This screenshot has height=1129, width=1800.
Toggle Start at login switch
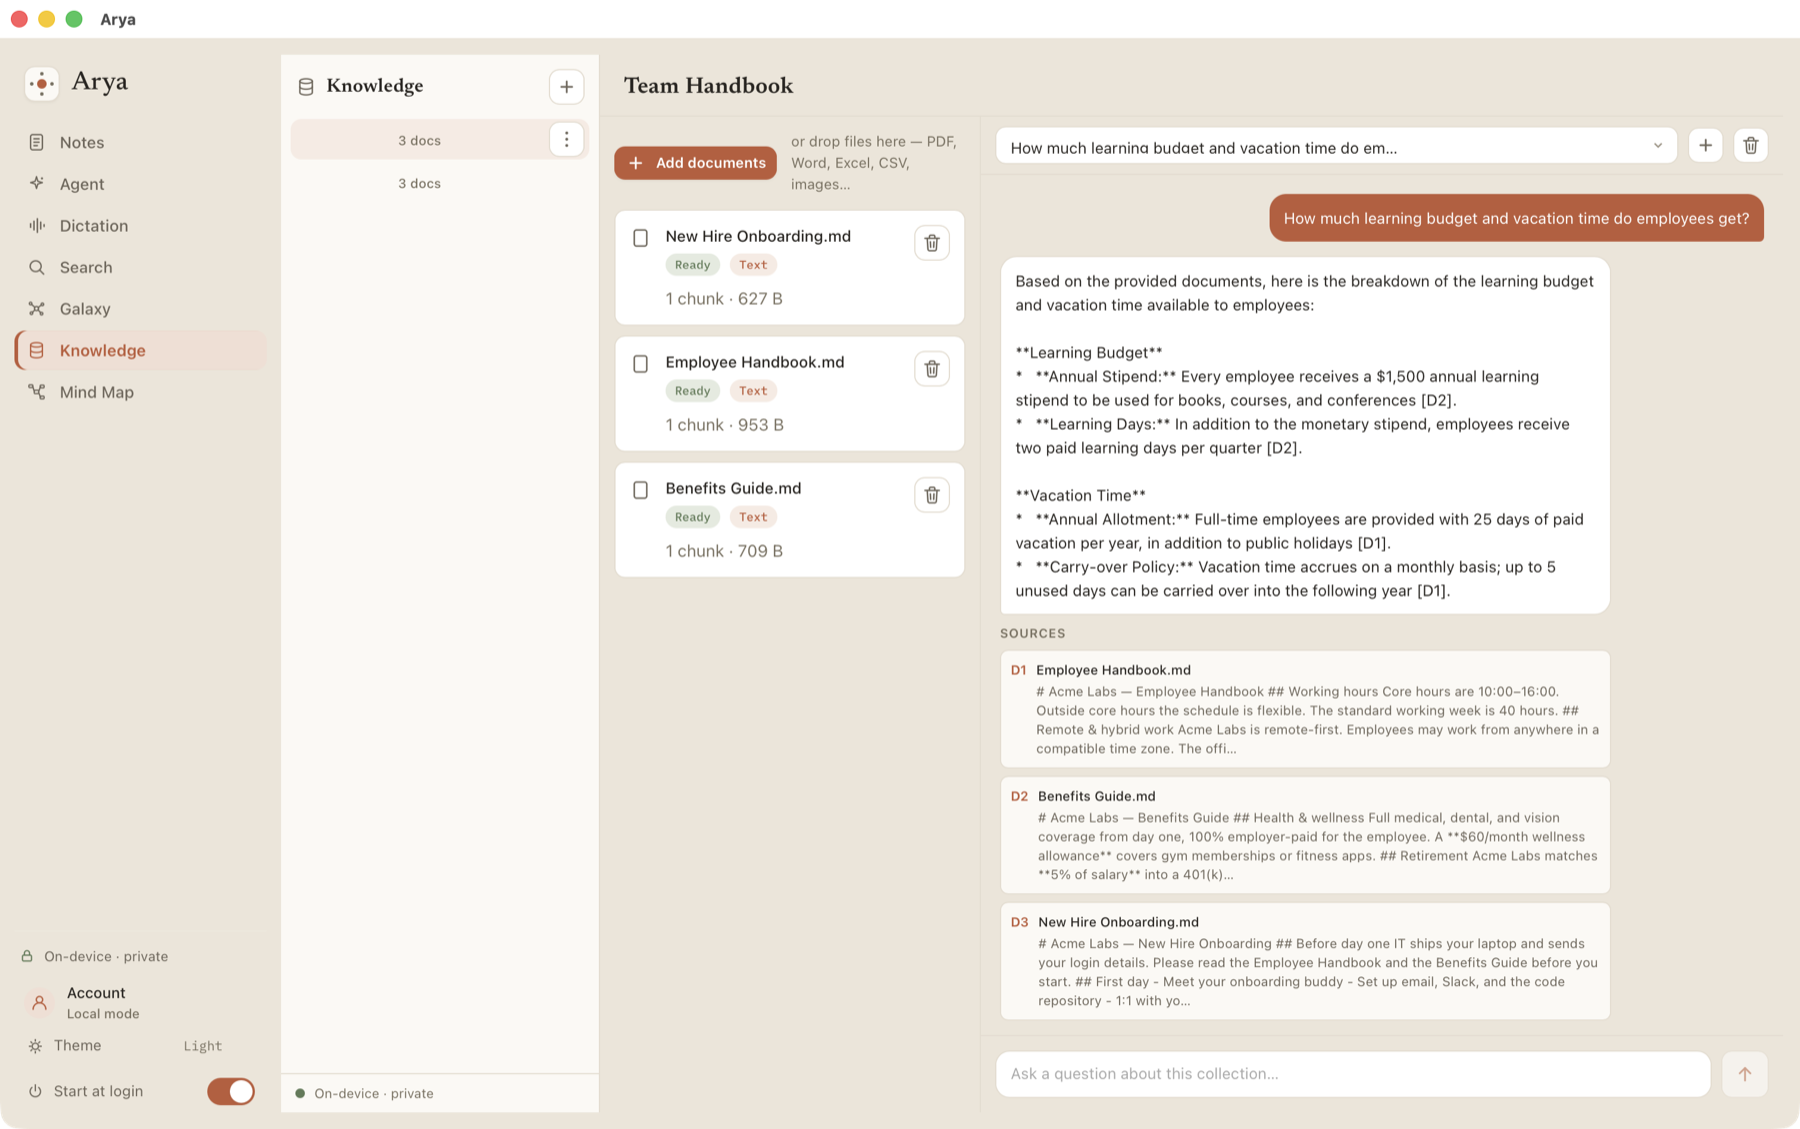[231, 1091]
